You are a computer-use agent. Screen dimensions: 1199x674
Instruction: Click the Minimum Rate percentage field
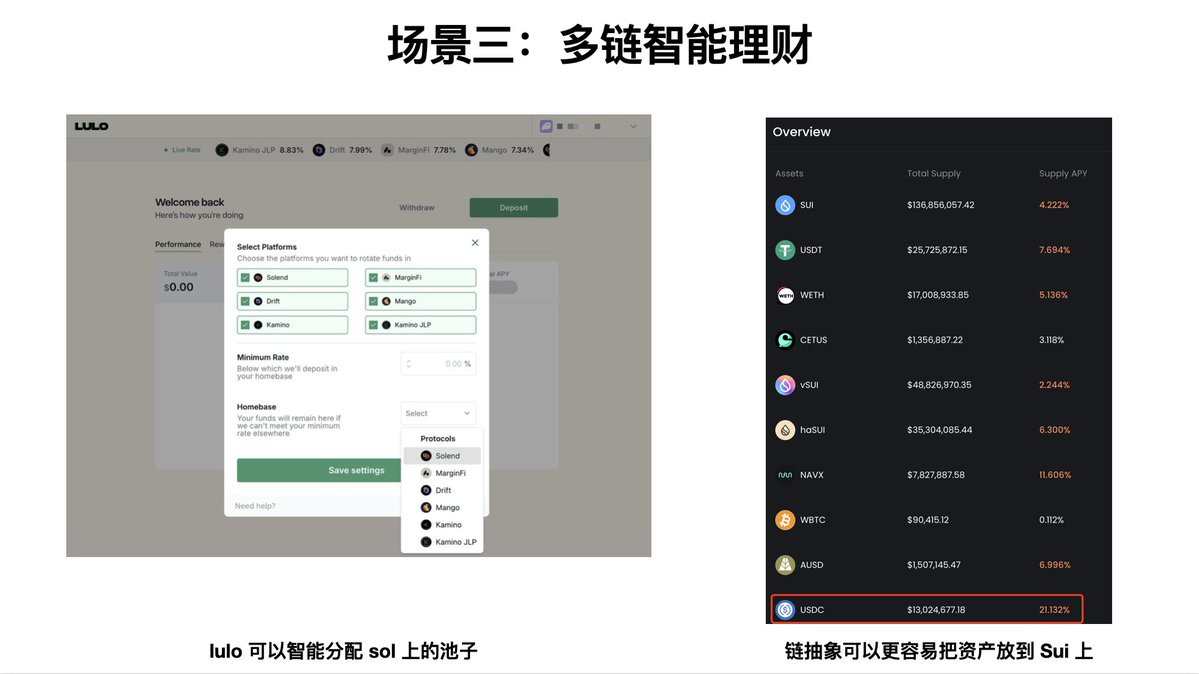click(438, 364)
